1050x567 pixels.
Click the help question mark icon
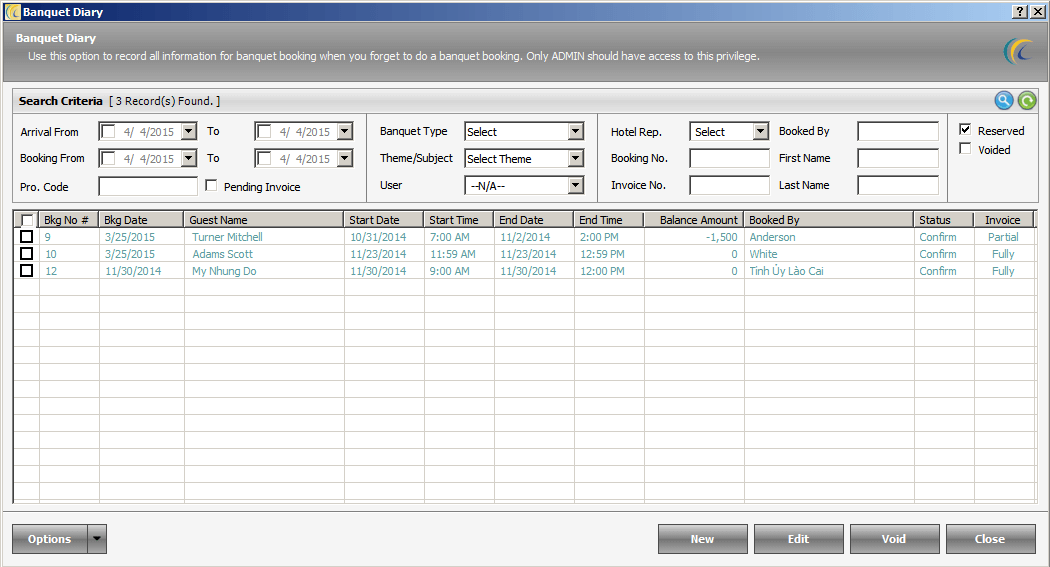click(1019, 12)
